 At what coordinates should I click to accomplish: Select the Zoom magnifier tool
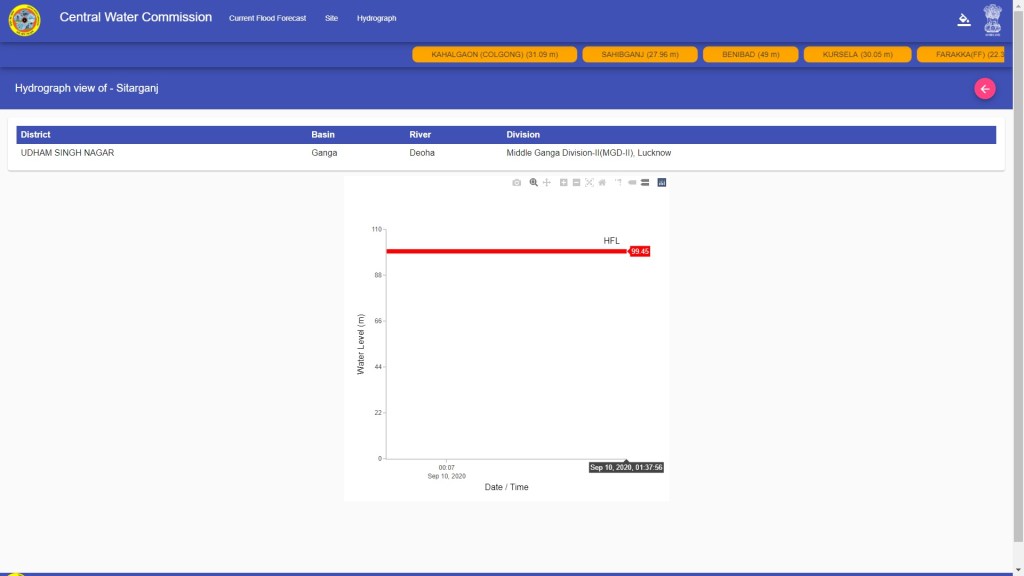point(534,183)
